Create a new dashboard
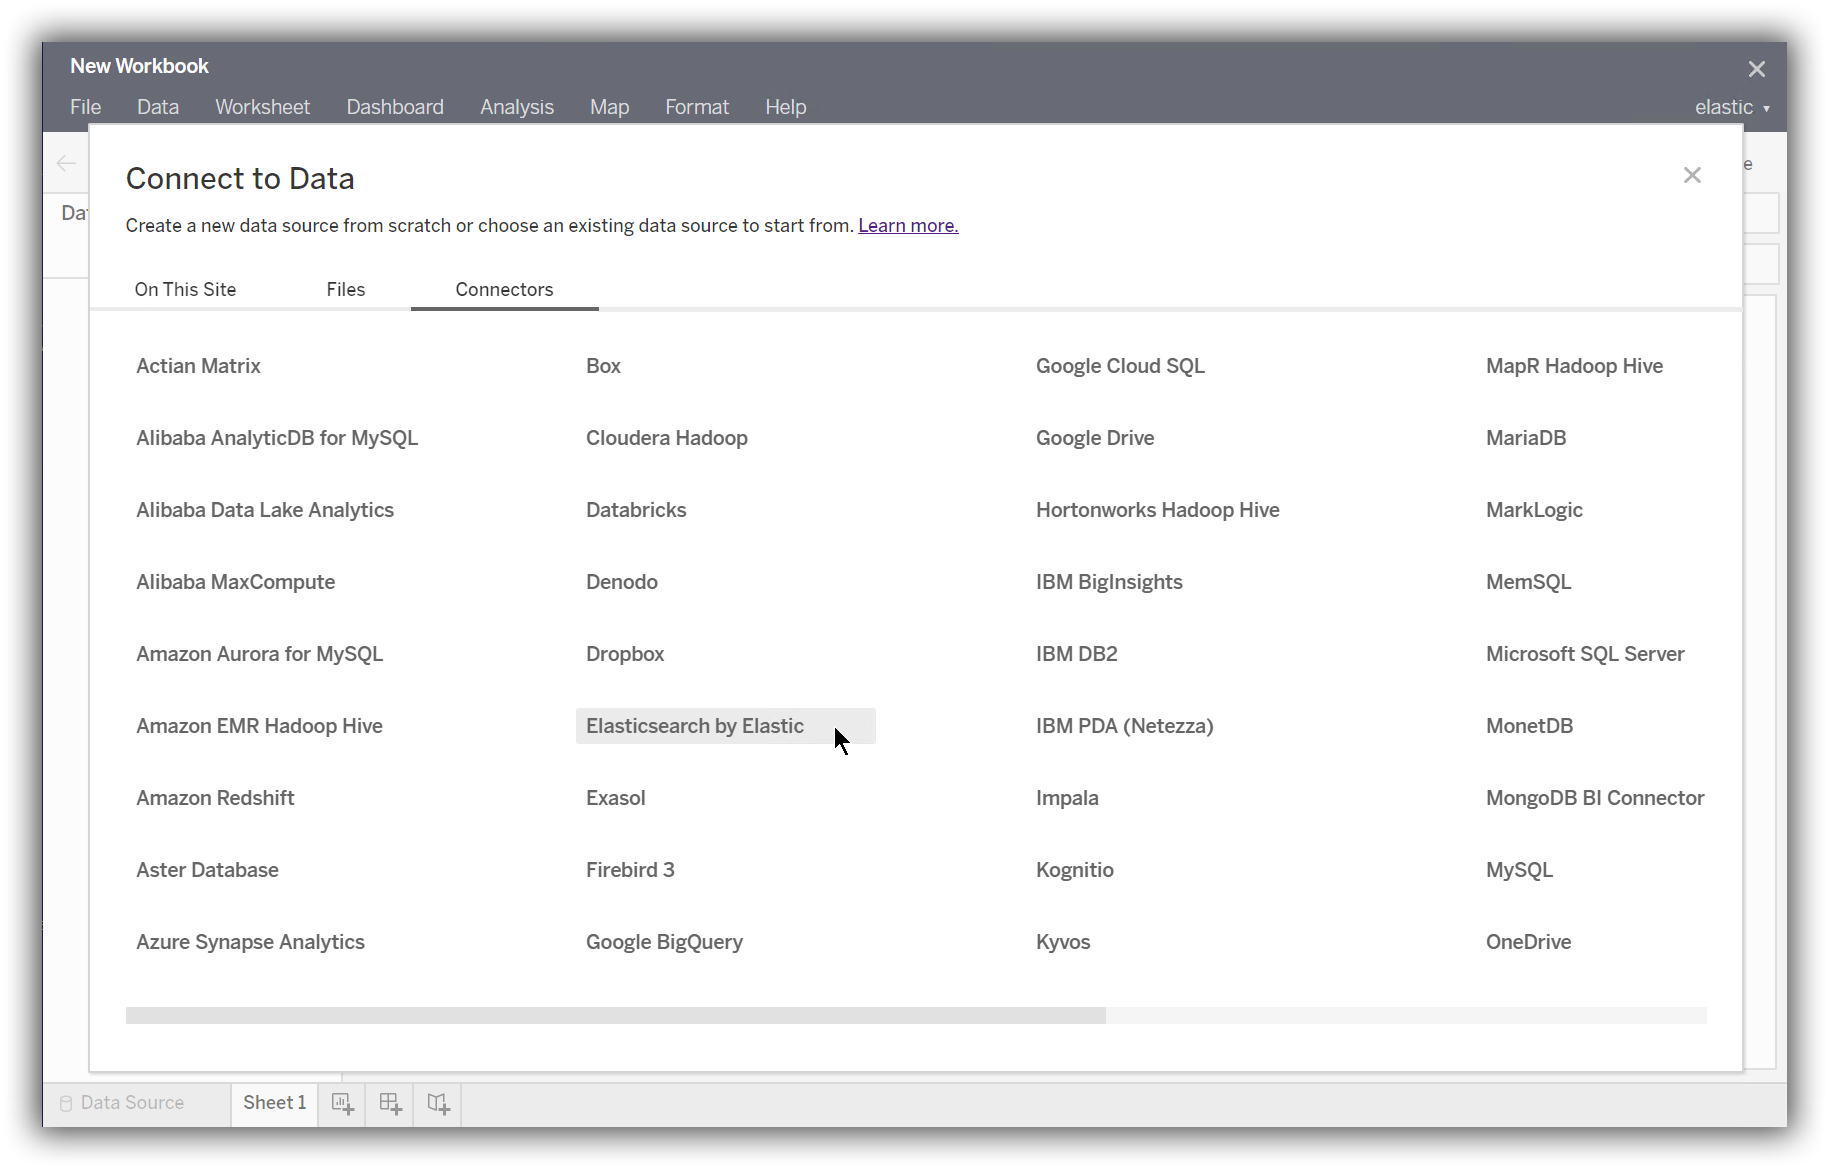1829x1169 pixels. 390,1103
